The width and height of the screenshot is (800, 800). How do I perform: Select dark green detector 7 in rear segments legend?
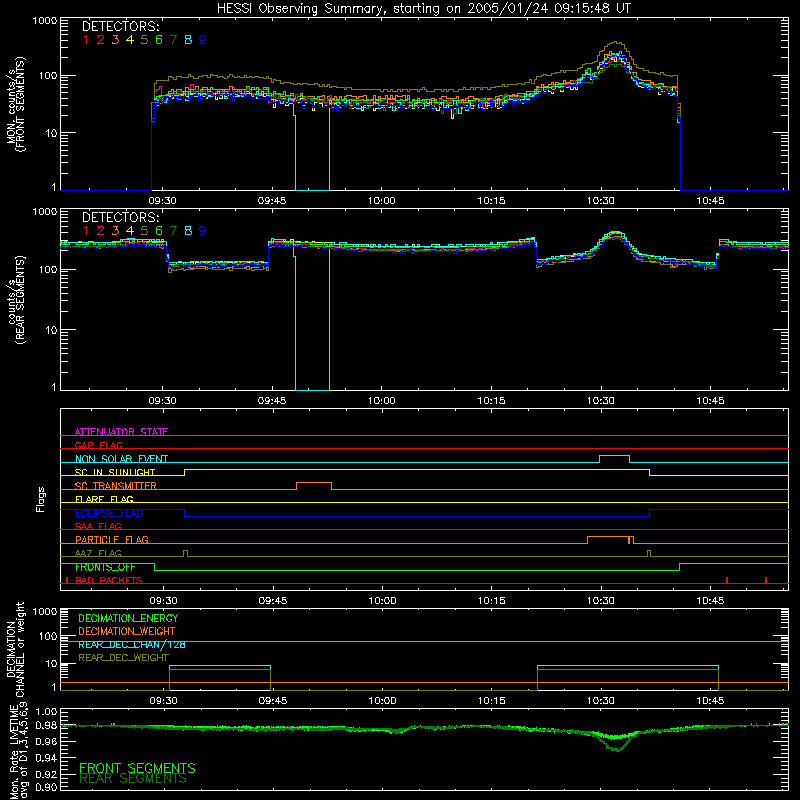tap(173, 231)
